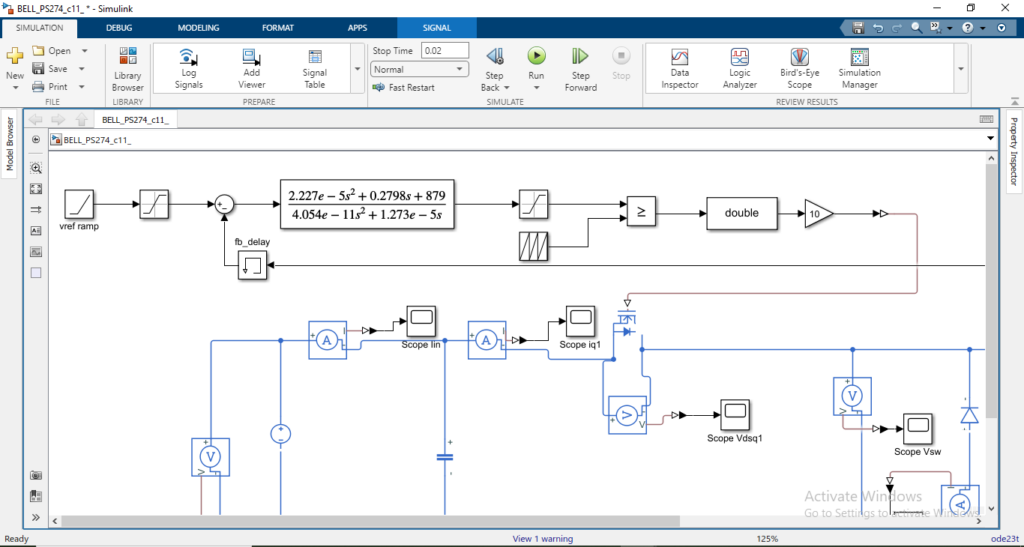Click the Print button
Image resolution: width=1024 pixels, height=547 pixels.
tap(51, 86)
